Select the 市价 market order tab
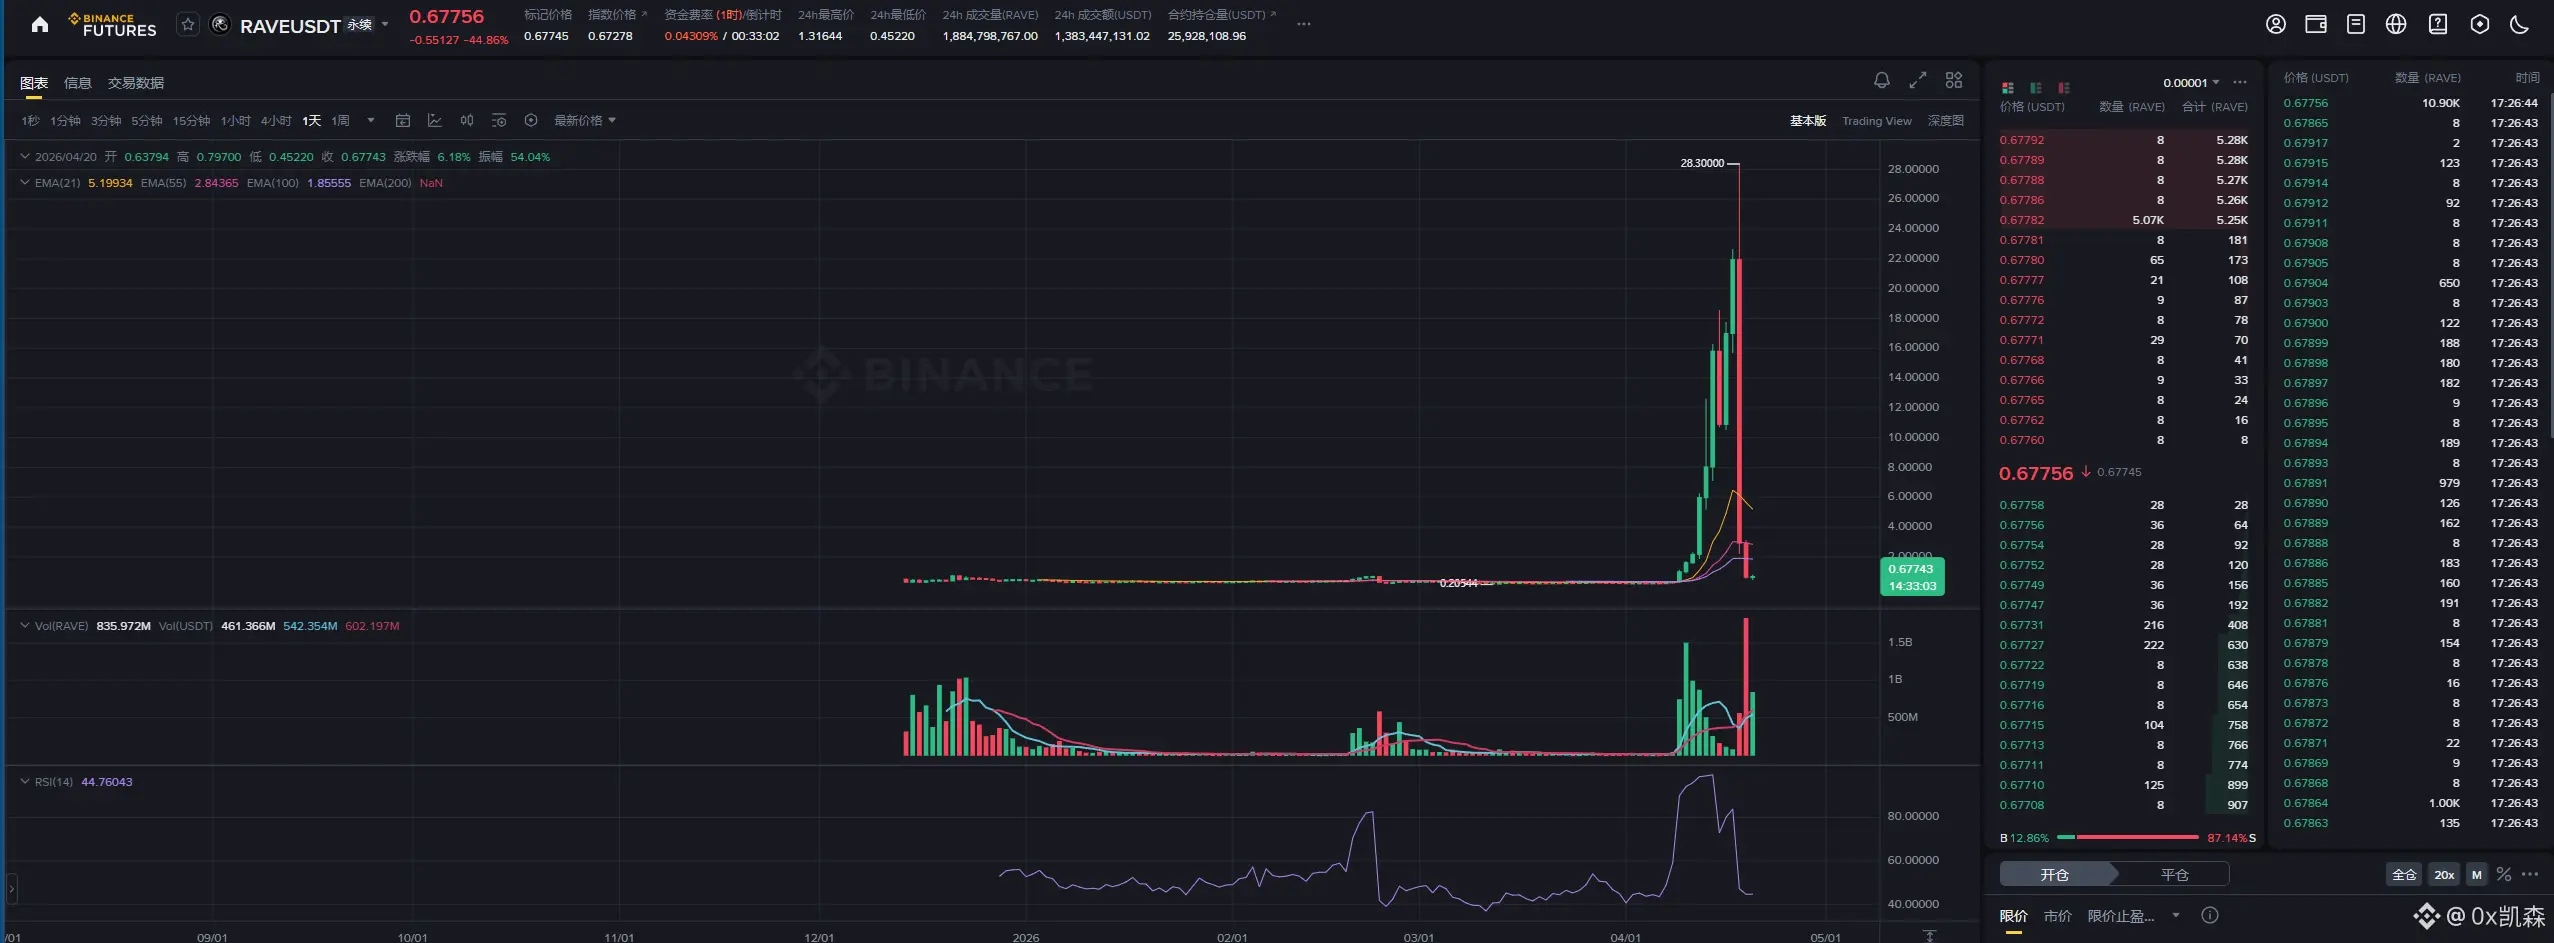2554x943 pixels. tap(2058, 916)
